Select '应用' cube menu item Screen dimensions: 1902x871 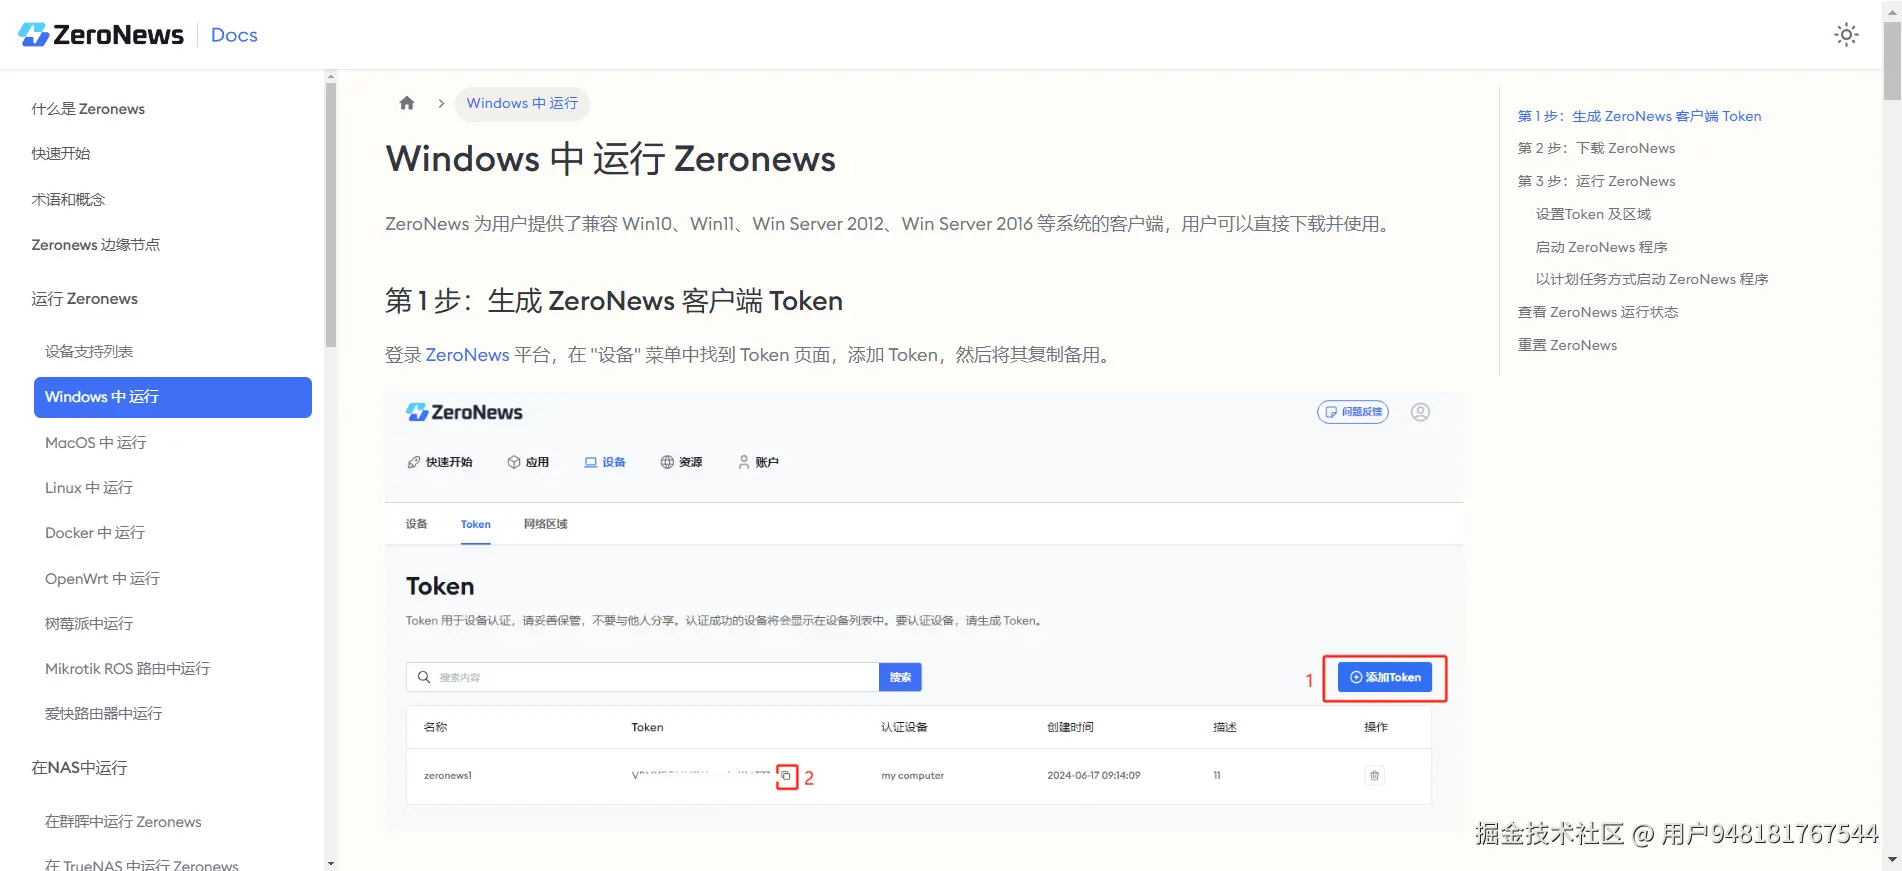[528, 462]
